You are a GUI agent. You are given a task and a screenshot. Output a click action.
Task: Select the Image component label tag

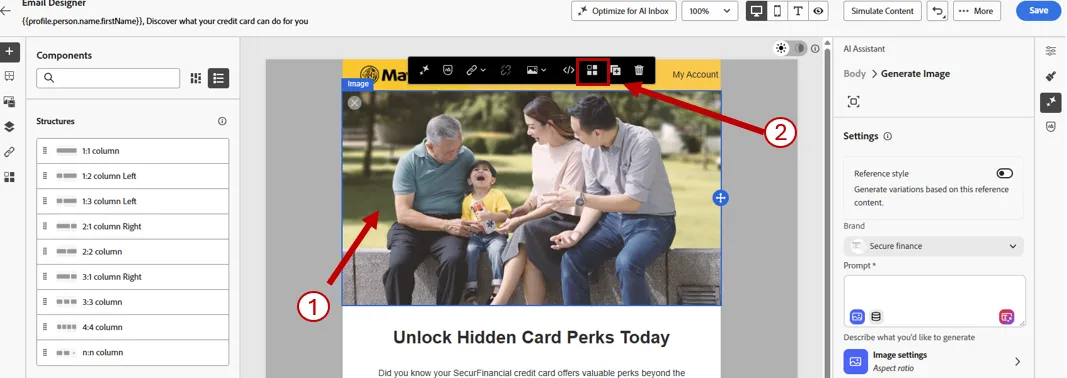pos(357,84)
